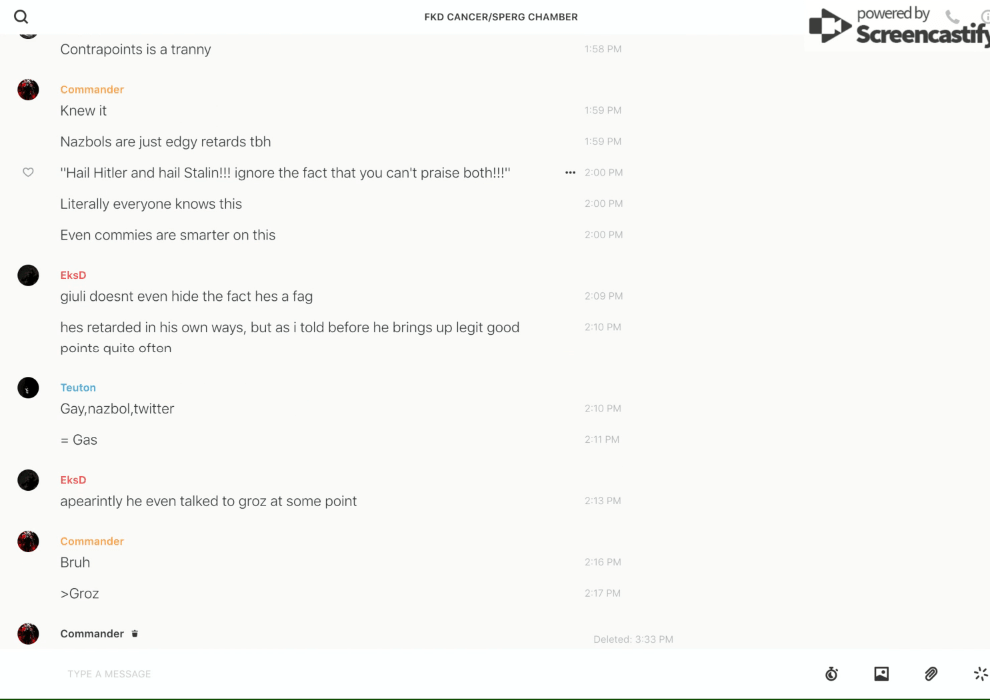Click Commander's avatar beside 'Knew it'
Viewport: 990px width, 700px height.
(28, 90)
